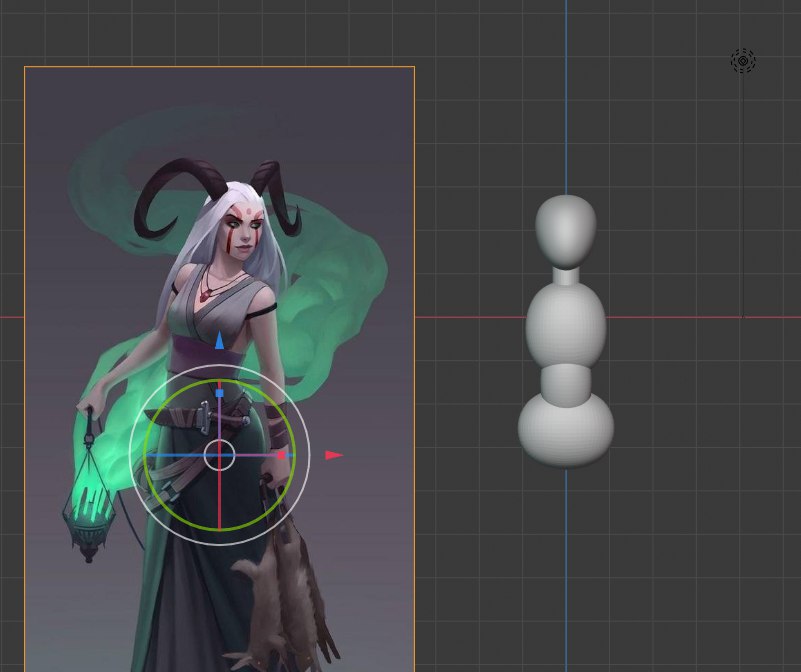
Task: Click the blue square Z-axis scale handle
Action: [x=220, y=393]
